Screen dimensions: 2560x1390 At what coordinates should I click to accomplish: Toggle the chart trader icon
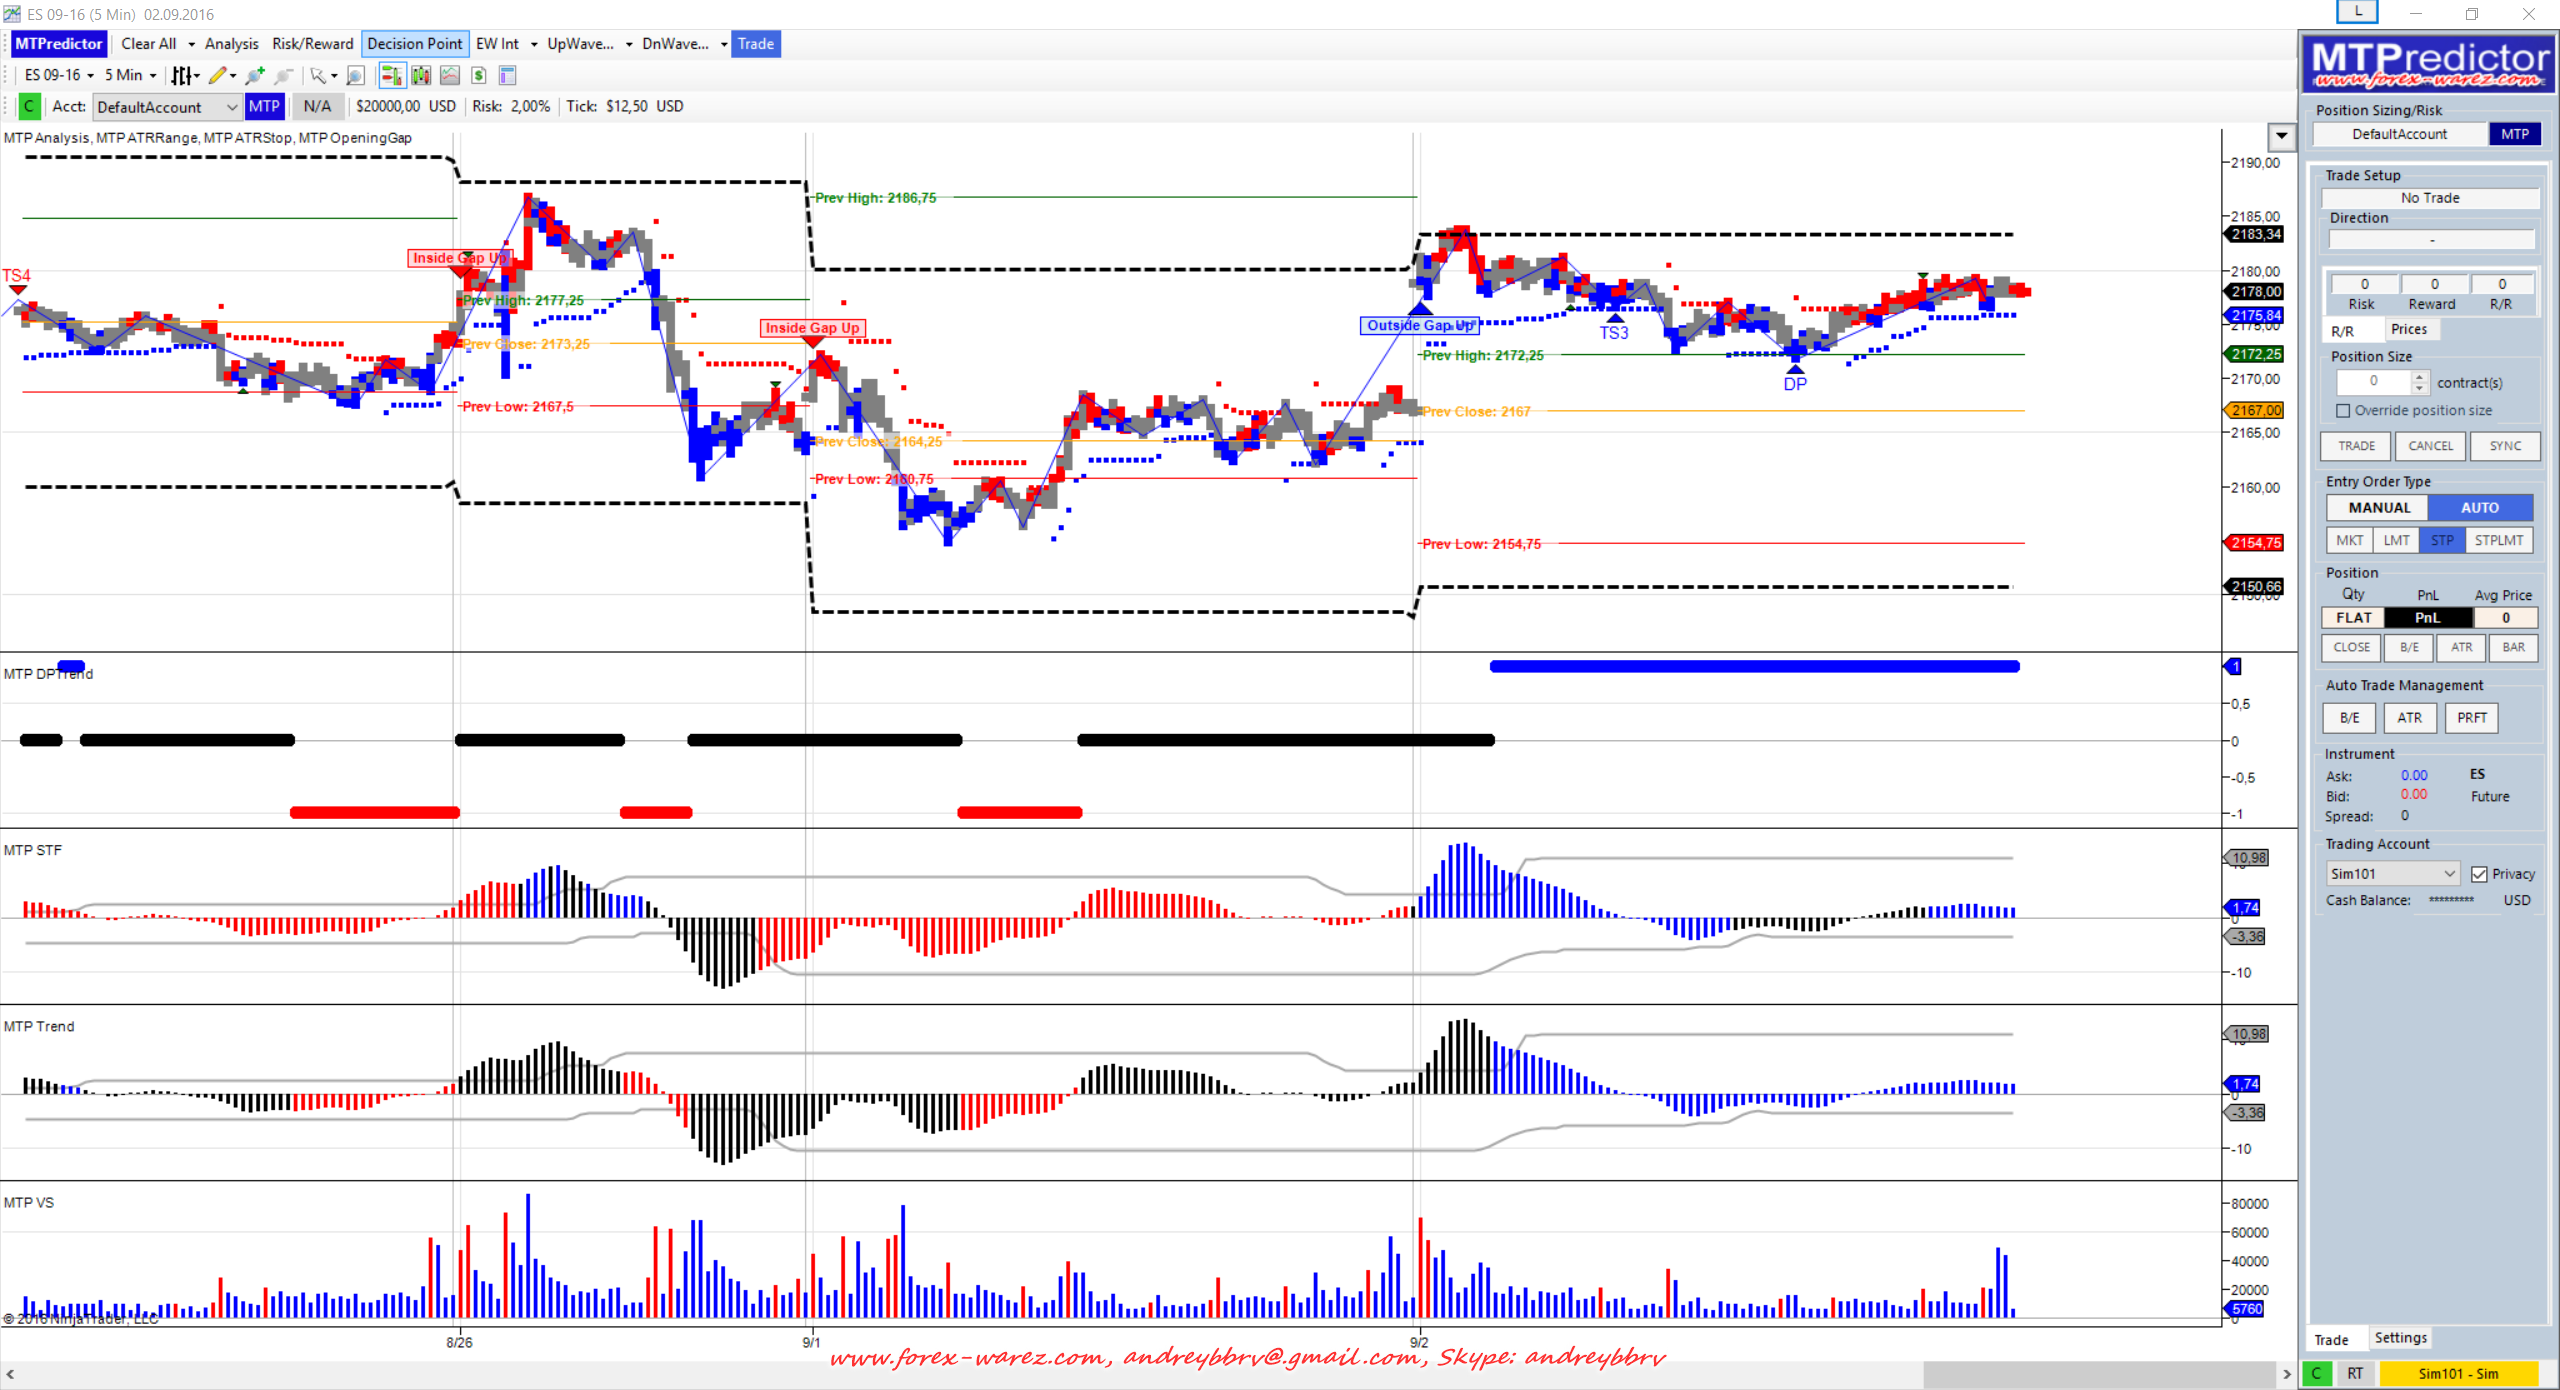click(391, 76)
